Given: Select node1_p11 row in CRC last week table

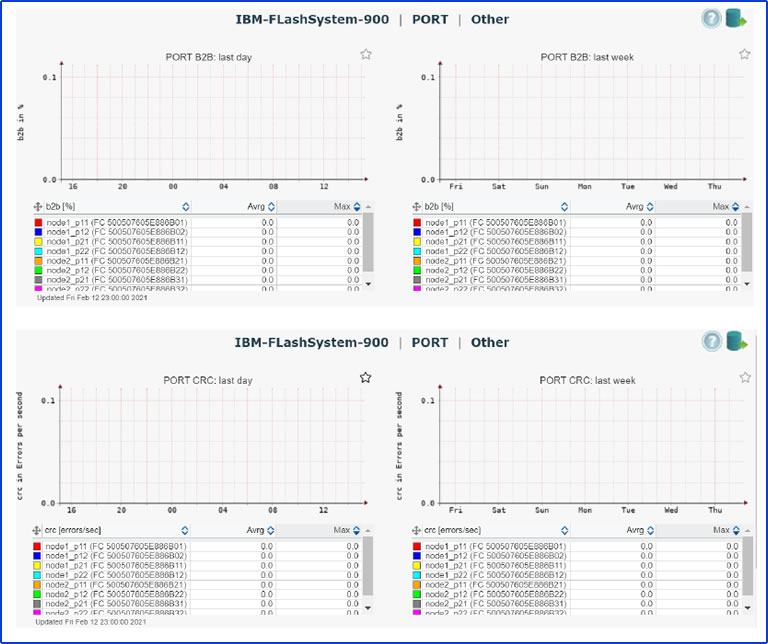Looking at the screenshot, I should (x=577, y=546).
